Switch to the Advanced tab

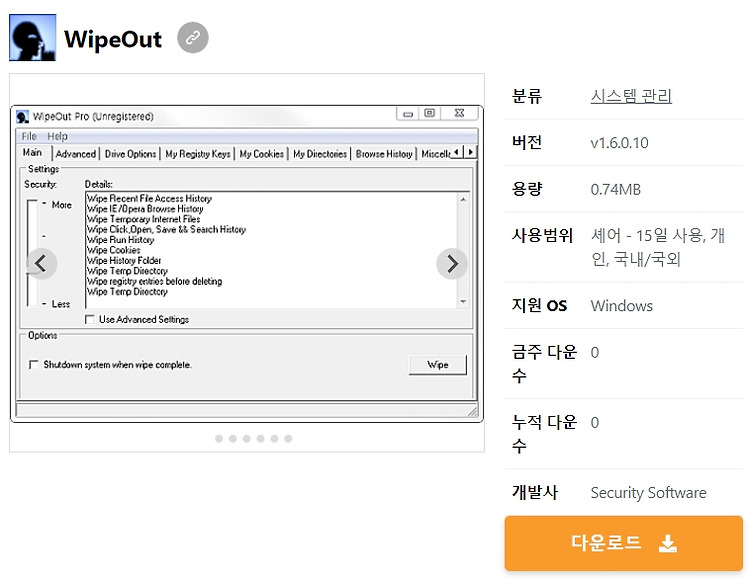coord(76,154)
